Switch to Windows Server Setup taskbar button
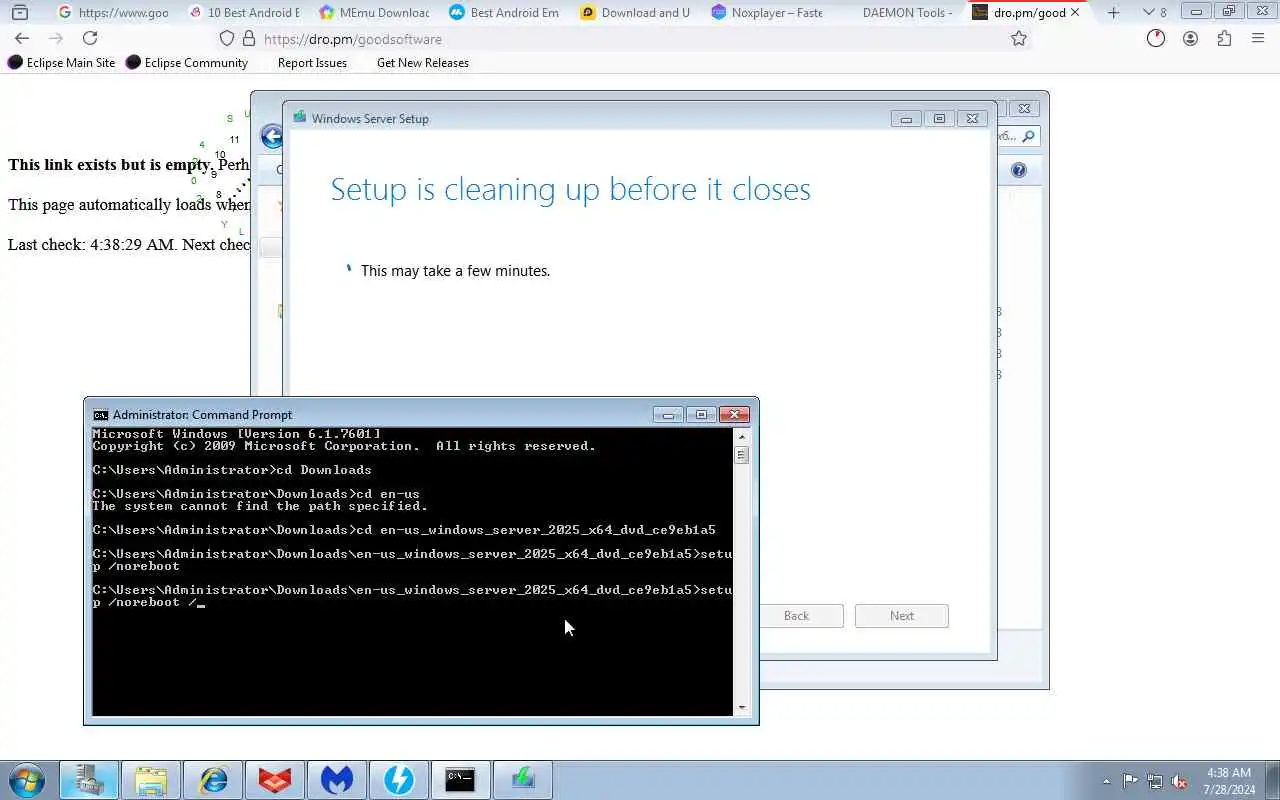 [x=523, y=780]
